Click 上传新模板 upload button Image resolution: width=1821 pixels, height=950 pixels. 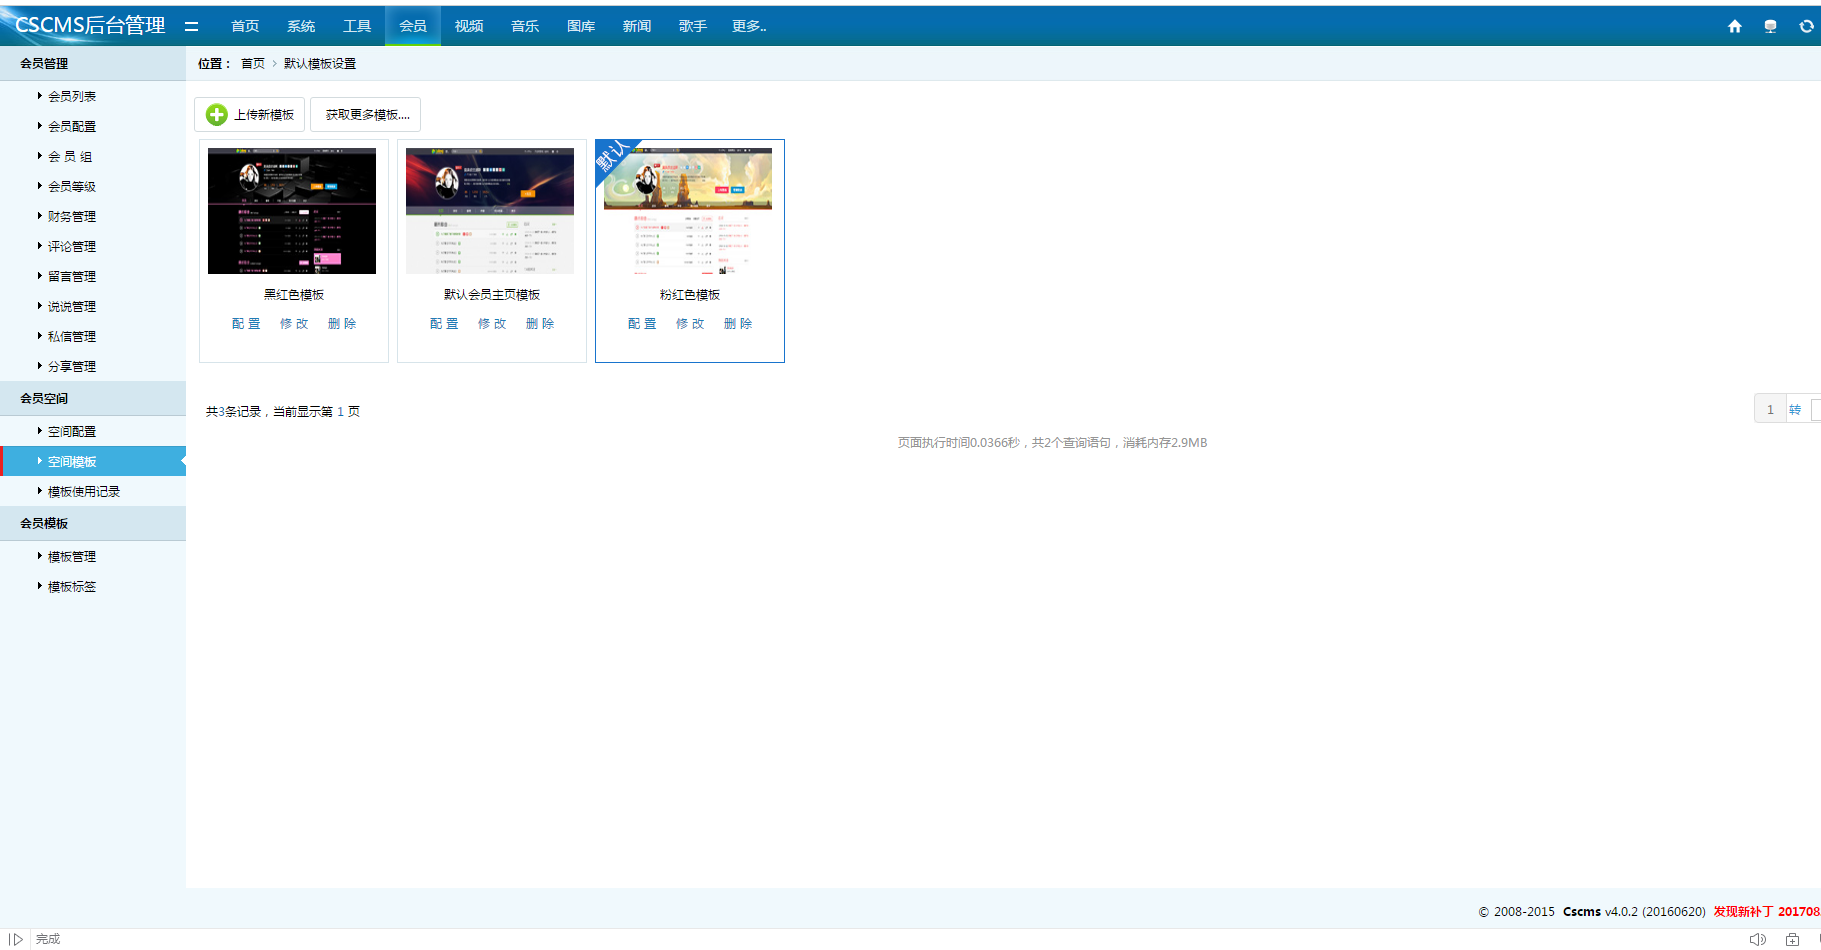[x=249, y=115]
